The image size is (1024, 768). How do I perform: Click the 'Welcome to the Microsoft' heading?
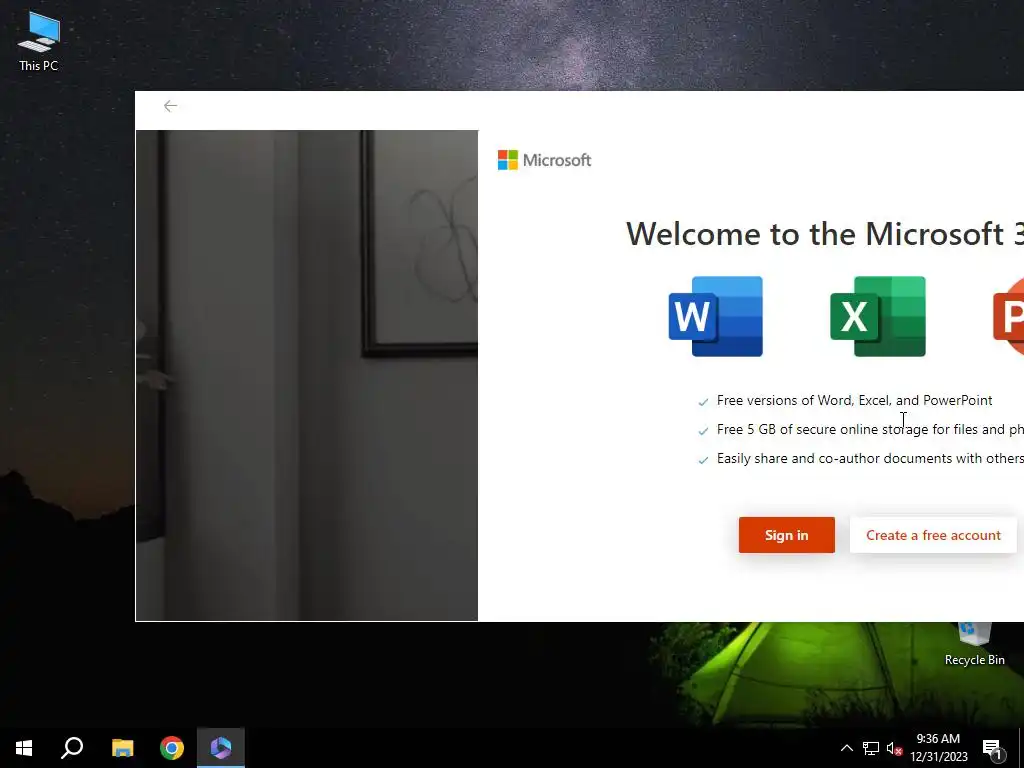coord(825,234)
